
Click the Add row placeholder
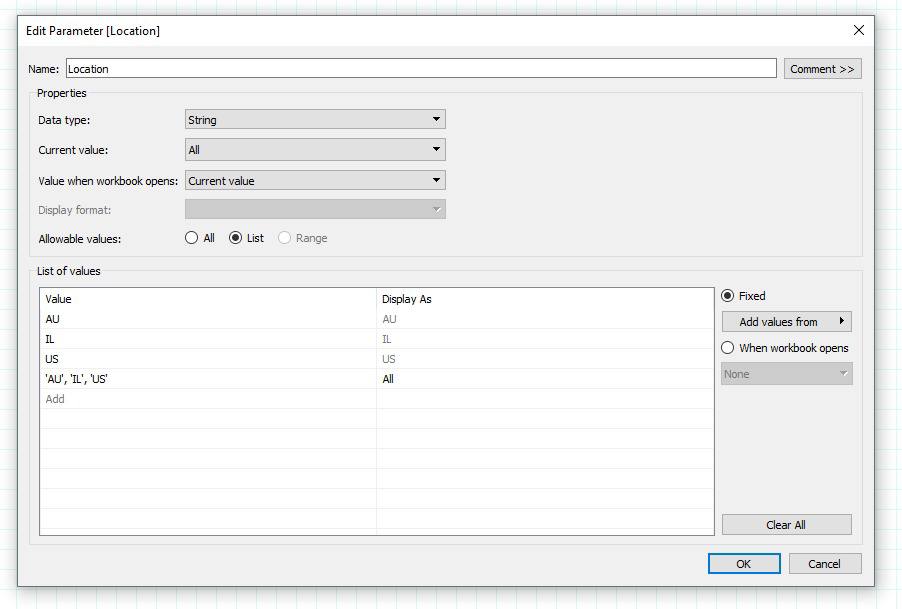tap(208, 399)
